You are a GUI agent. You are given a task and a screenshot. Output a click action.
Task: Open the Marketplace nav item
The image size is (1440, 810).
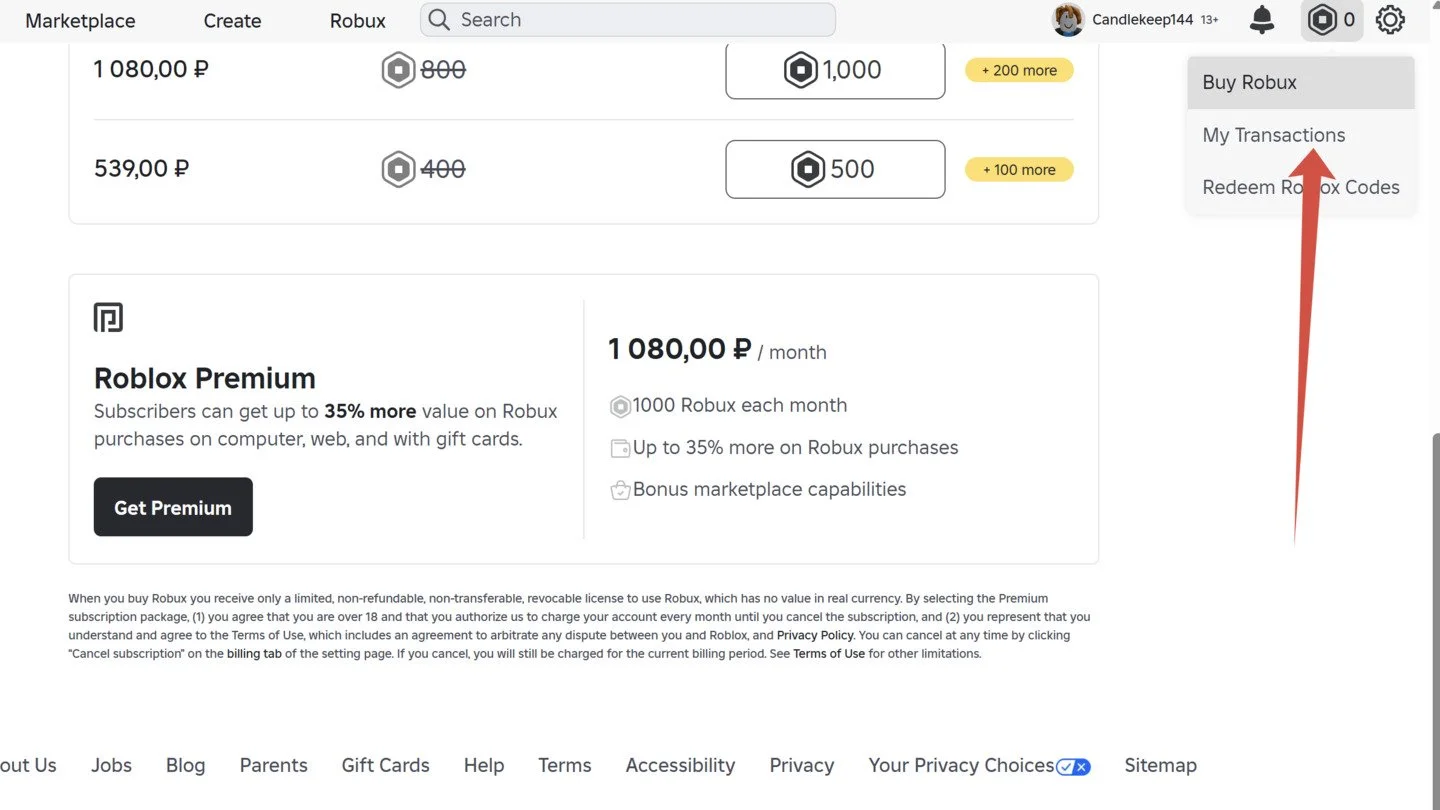[80, 21]
